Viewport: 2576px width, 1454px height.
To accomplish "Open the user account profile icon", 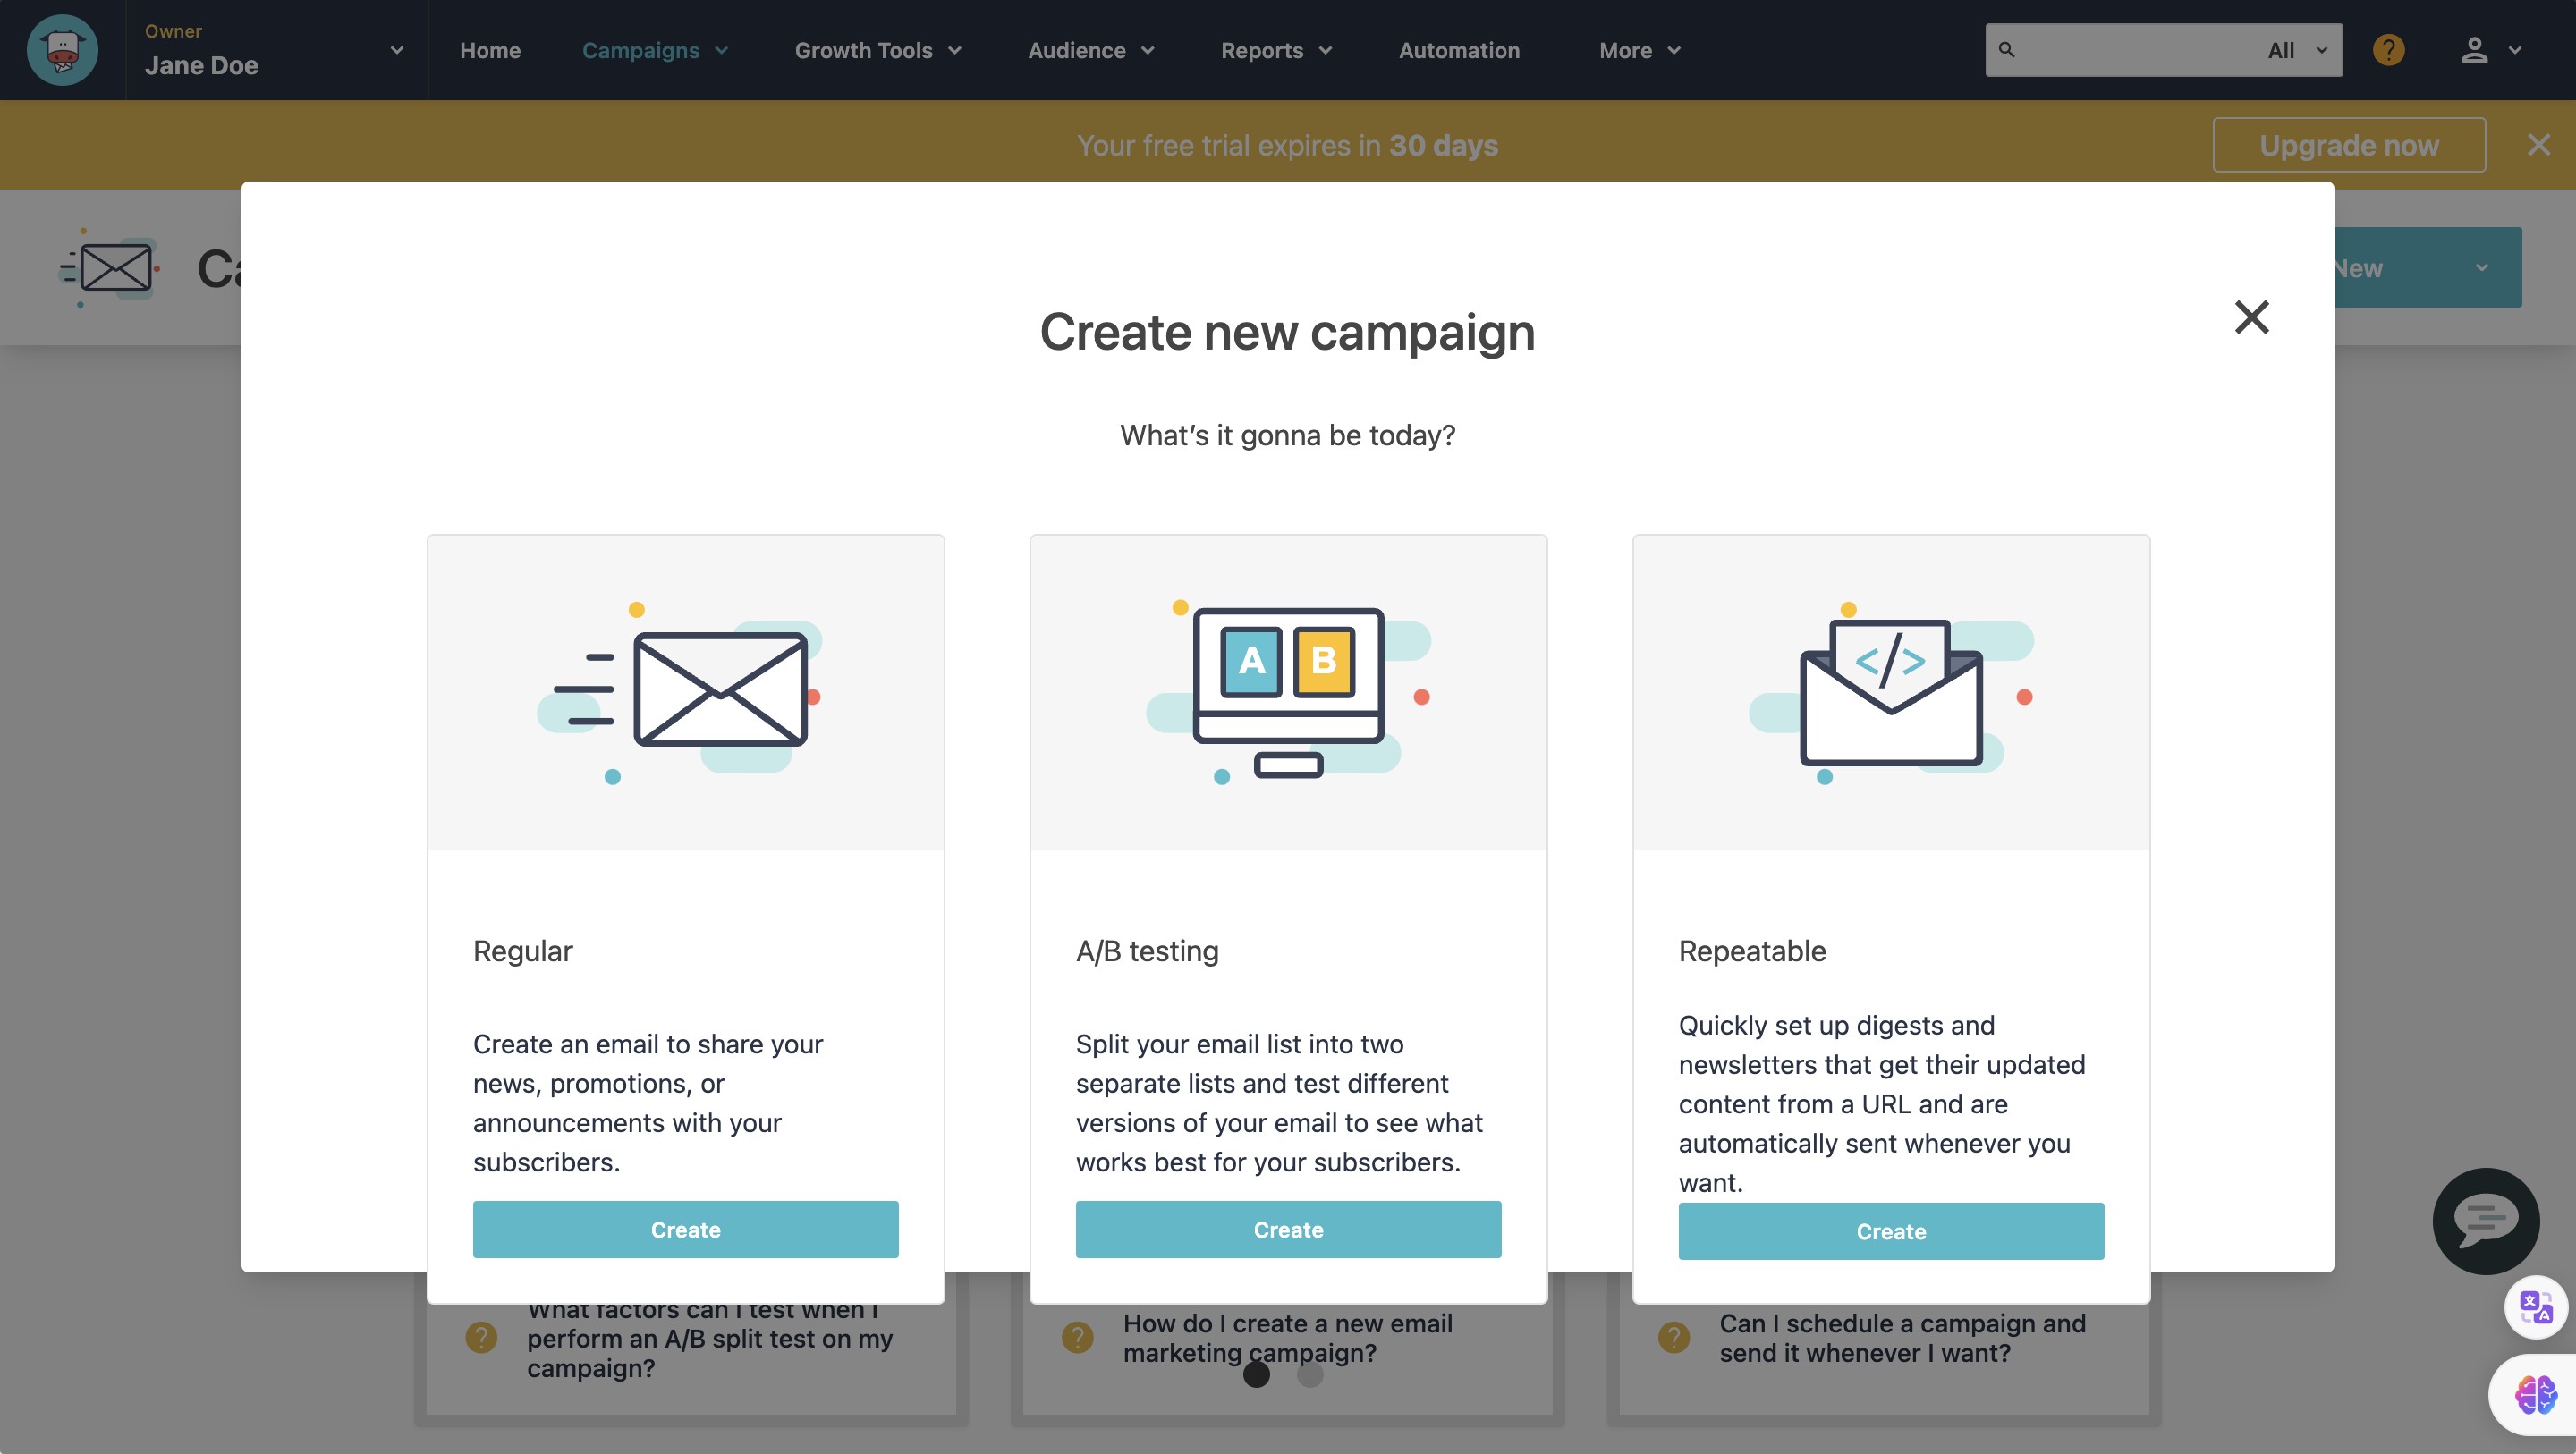I will tap(2474, 50).
